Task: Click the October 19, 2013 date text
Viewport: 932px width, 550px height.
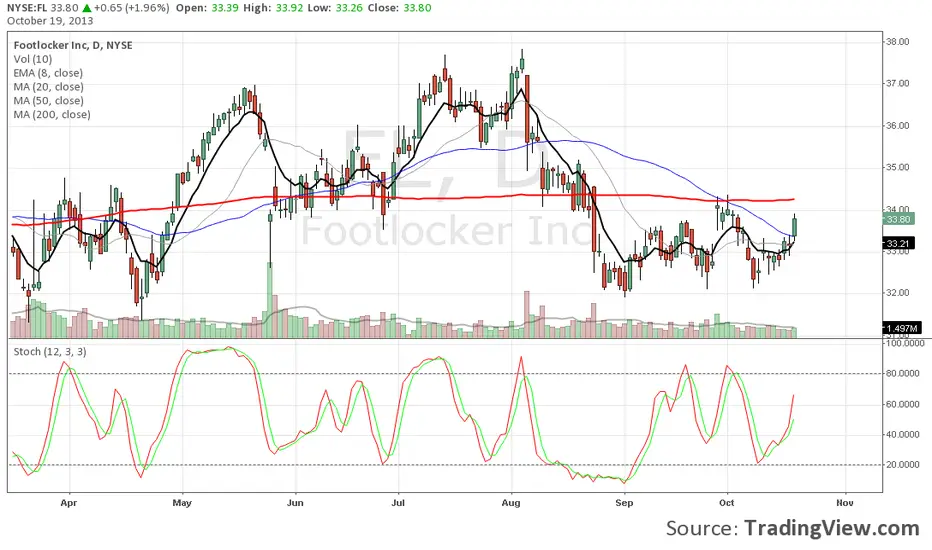Action: (x=50, y=21)
